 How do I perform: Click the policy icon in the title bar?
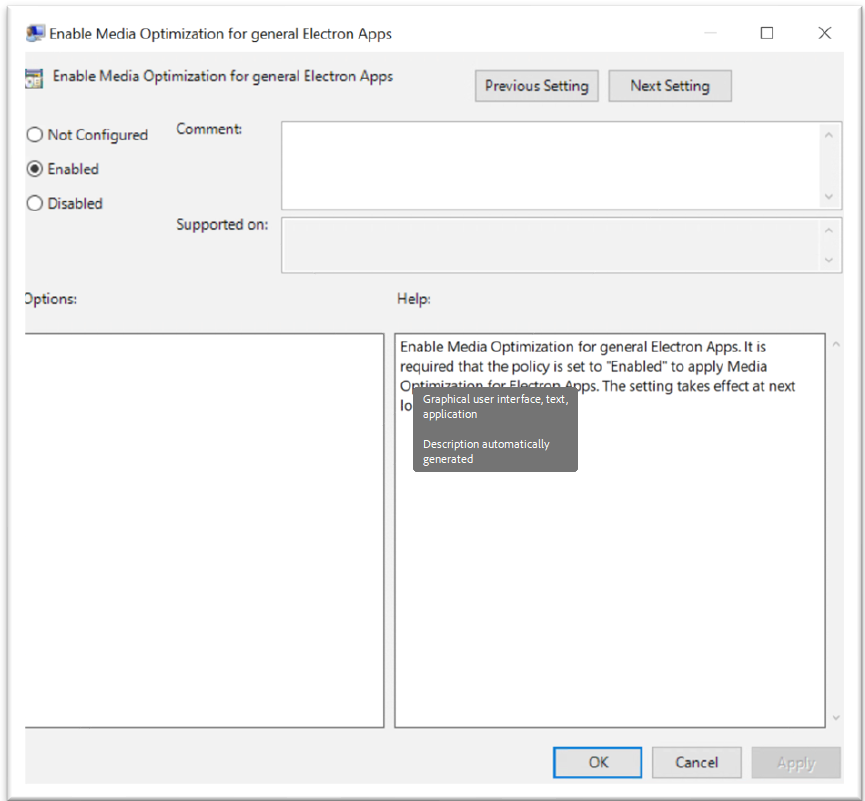point(35,33)
